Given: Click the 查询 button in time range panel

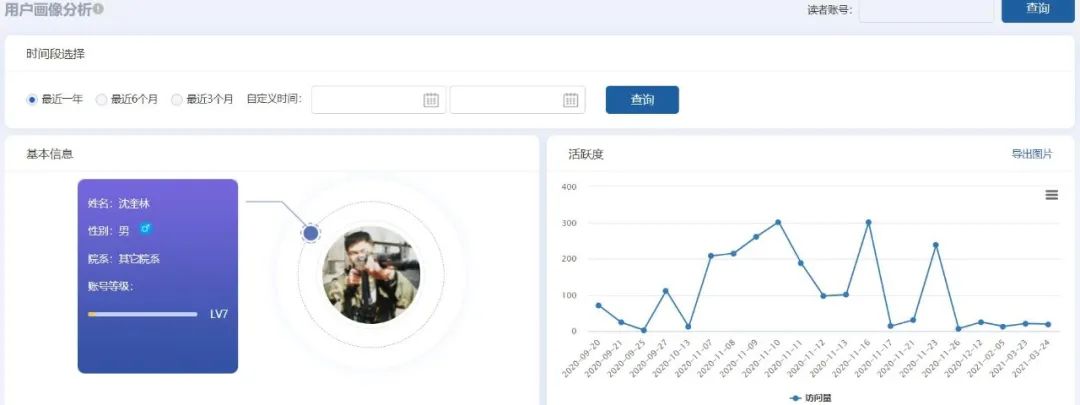Looking at the screenshot, I should [x=642, y=100].
